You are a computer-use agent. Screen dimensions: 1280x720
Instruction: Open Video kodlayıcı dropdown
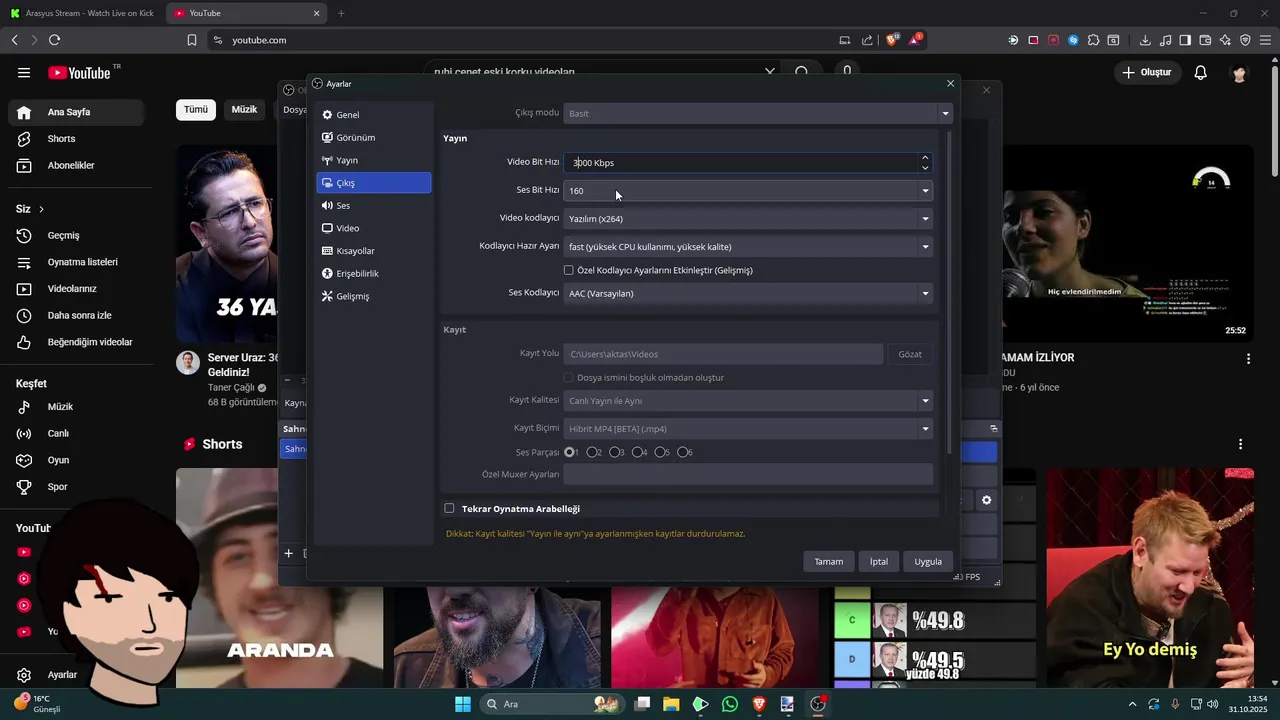click(x=748, y=218)
